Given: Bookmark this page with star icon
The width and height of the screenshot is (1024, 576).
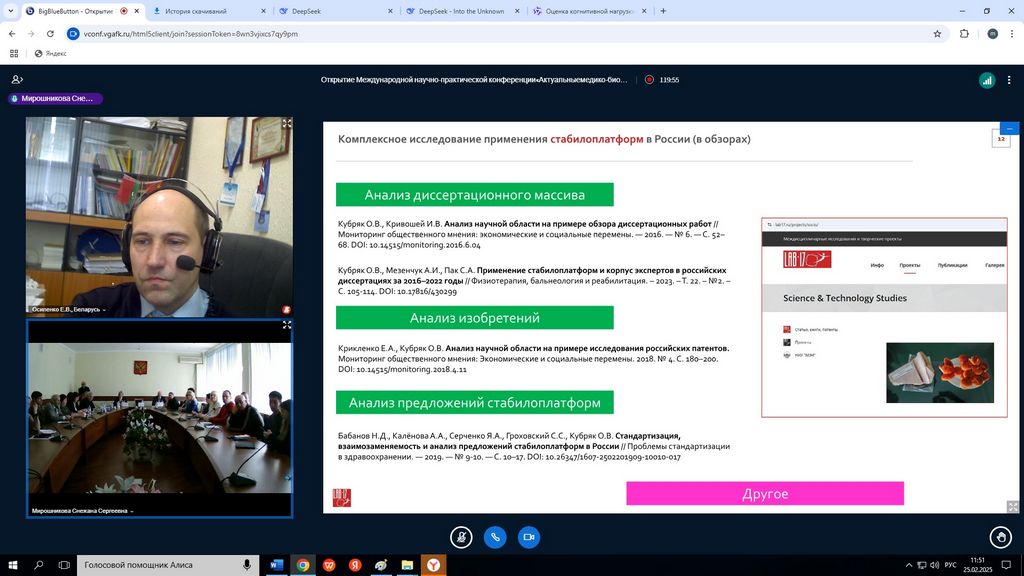Looking at the screenshot, I should pyautogui.click(x=937, y=33).
